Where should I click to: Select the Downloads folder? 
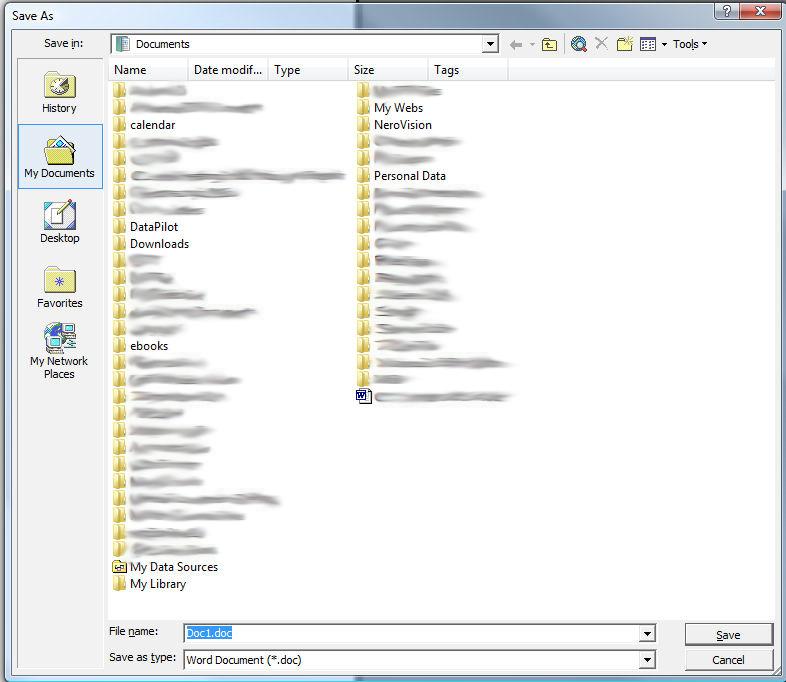click(159, 244)
